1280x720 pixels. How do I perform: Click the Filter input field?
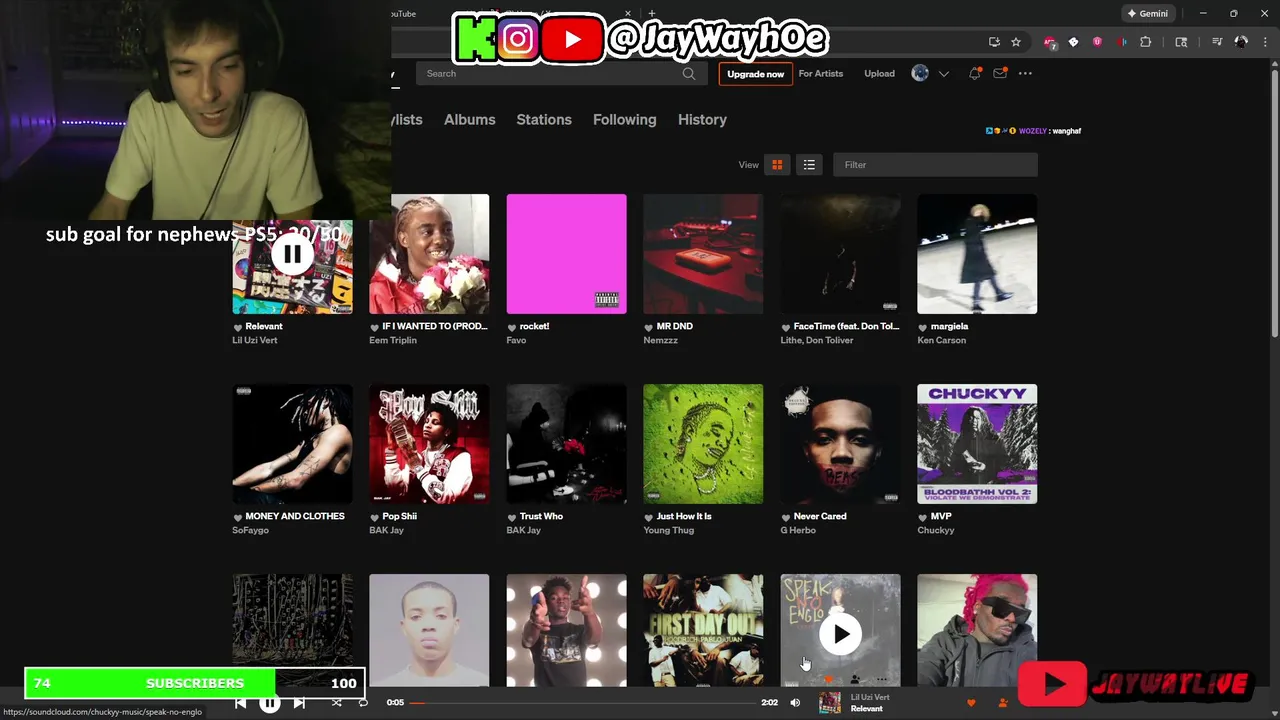tap(935, 165)
